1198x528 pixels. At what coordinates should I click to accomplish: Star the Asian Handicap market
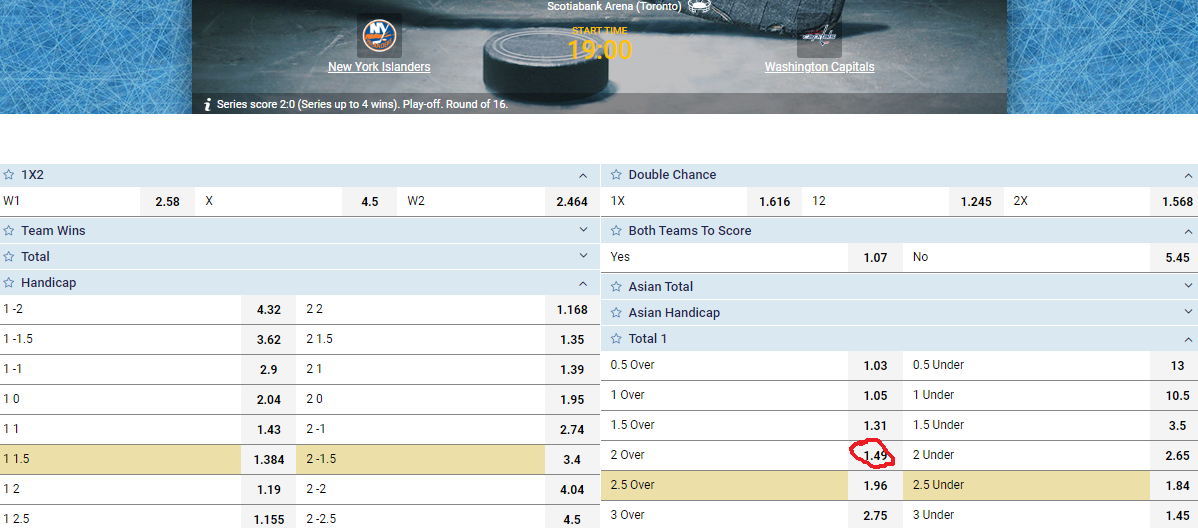point(617,313)
